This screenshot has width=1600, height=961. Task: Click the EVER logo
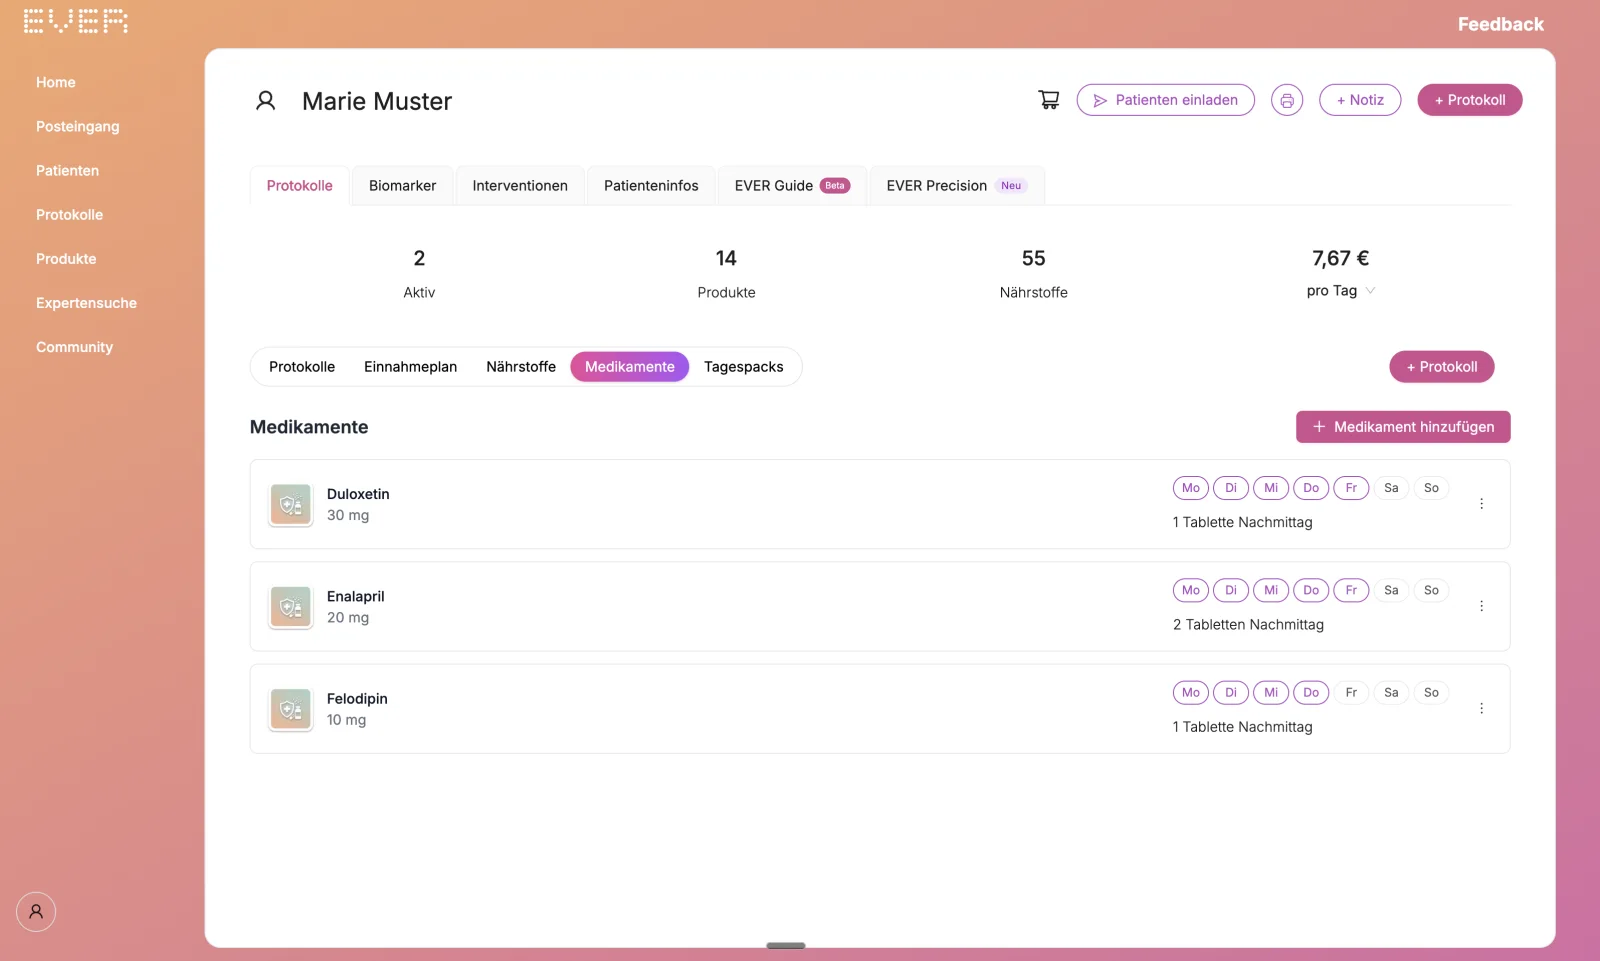click(76, 22)
